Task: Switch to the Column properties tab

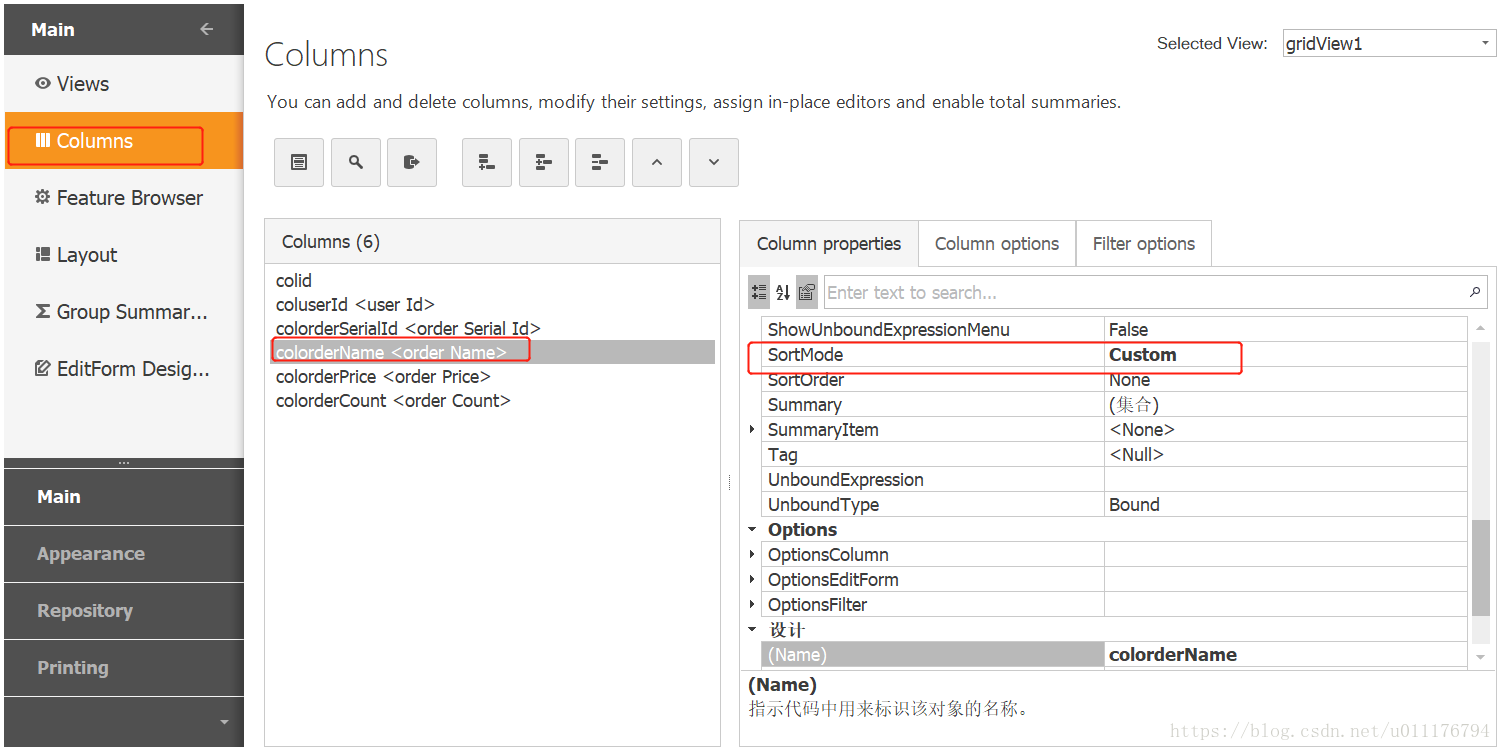Action: [x=829, y=244]
